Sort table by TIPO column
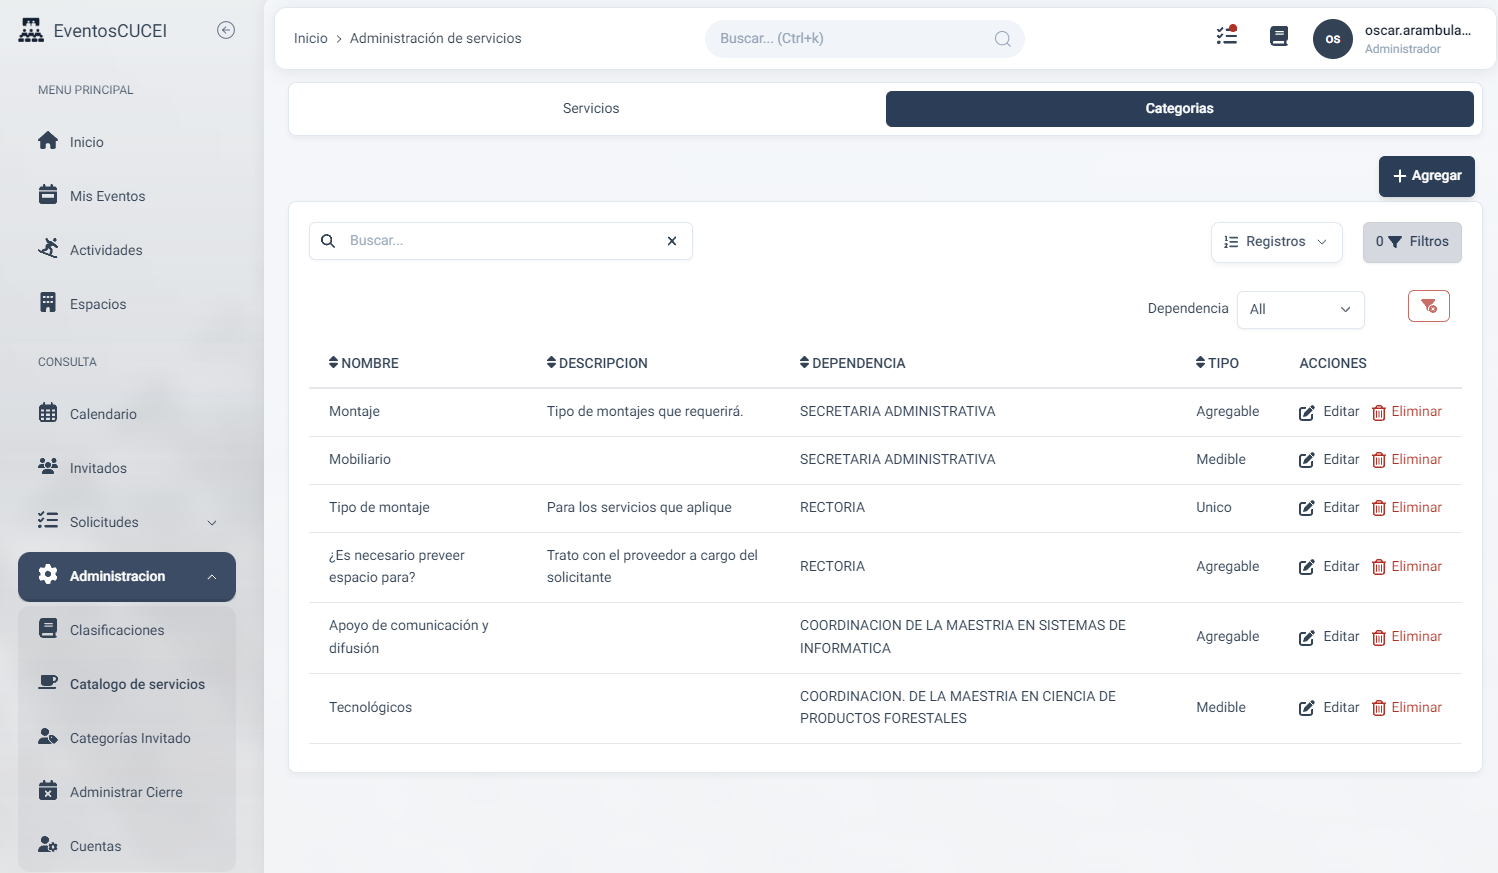The width and height of the screenshot is (1498, 873). (x=1217, y=363)
